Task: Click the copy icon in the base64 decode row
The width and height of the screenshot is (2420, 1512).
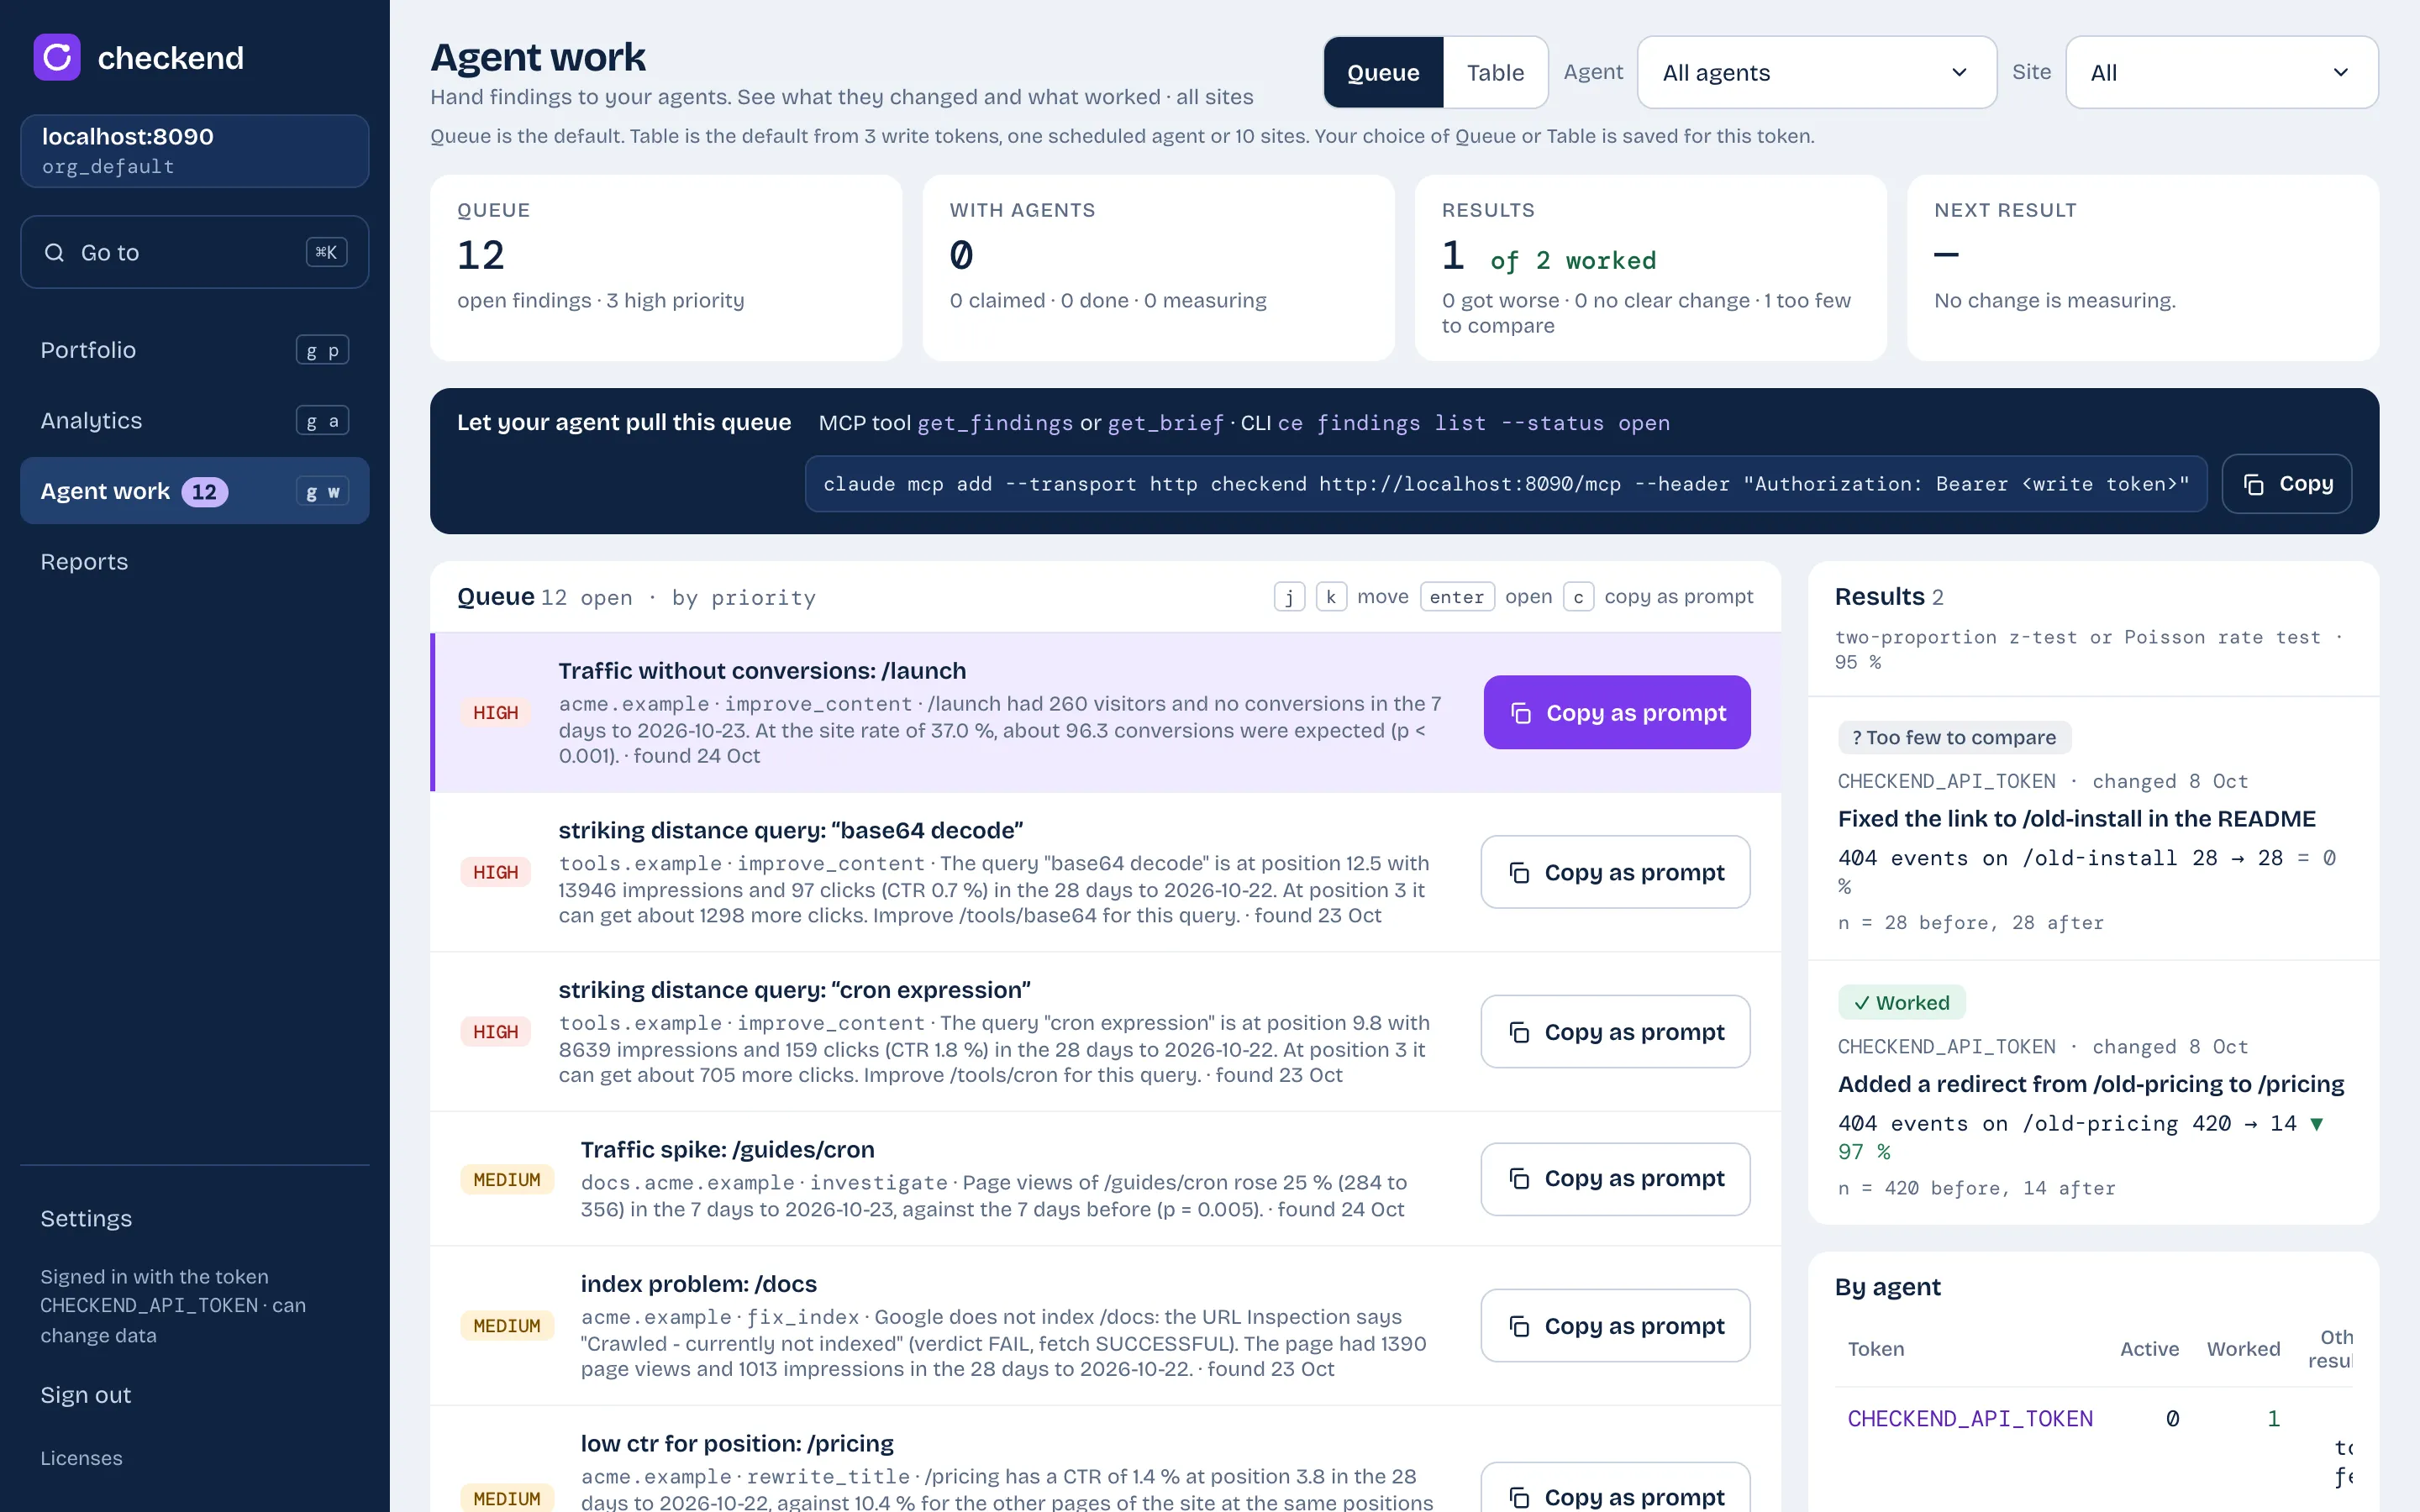Action: (1519, 873)
